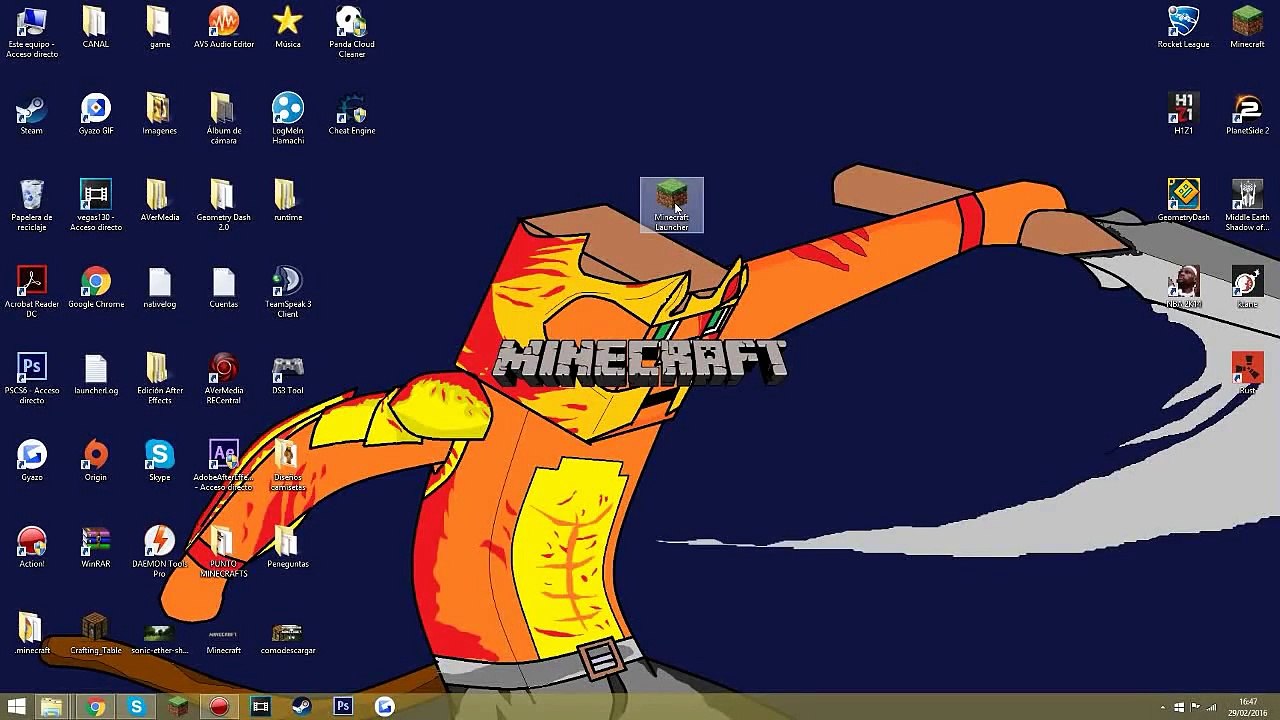Select the Imagenes folder
Viewport: 1280px width, 720px height.
(x=159, y=114)
